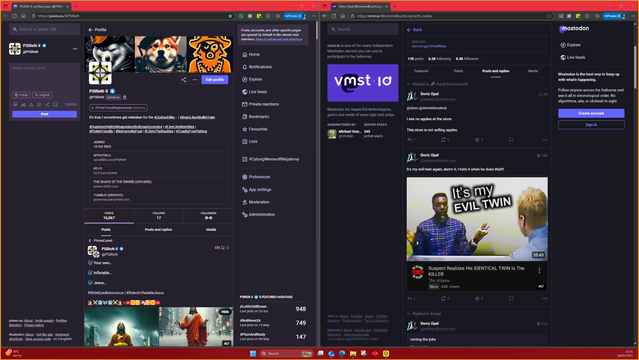Select Posts tab on PSiReN-X profile
Screen dimensions: 639x360
pyautogui.click(x=106, y=230)
